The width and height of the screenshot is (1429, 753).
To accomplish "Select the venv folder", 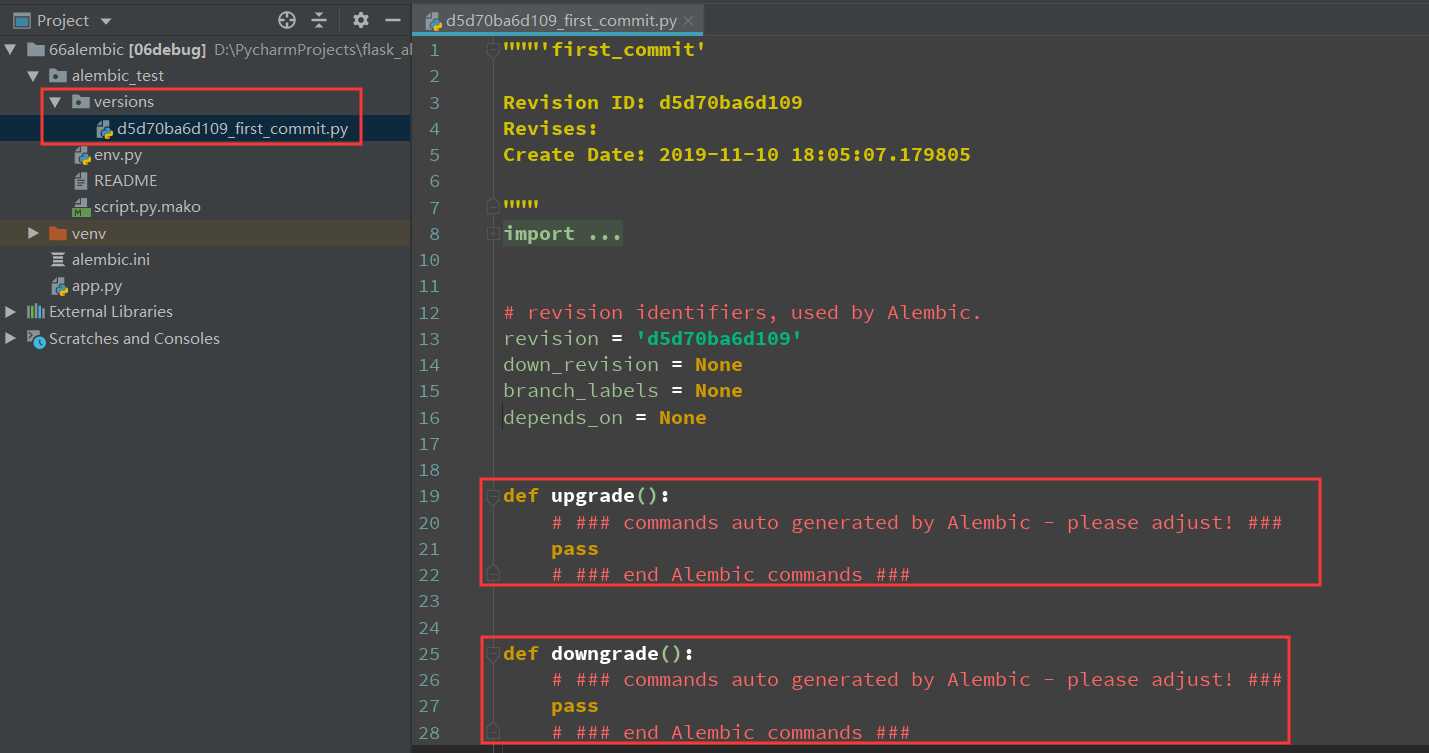I will pos(89,233).
